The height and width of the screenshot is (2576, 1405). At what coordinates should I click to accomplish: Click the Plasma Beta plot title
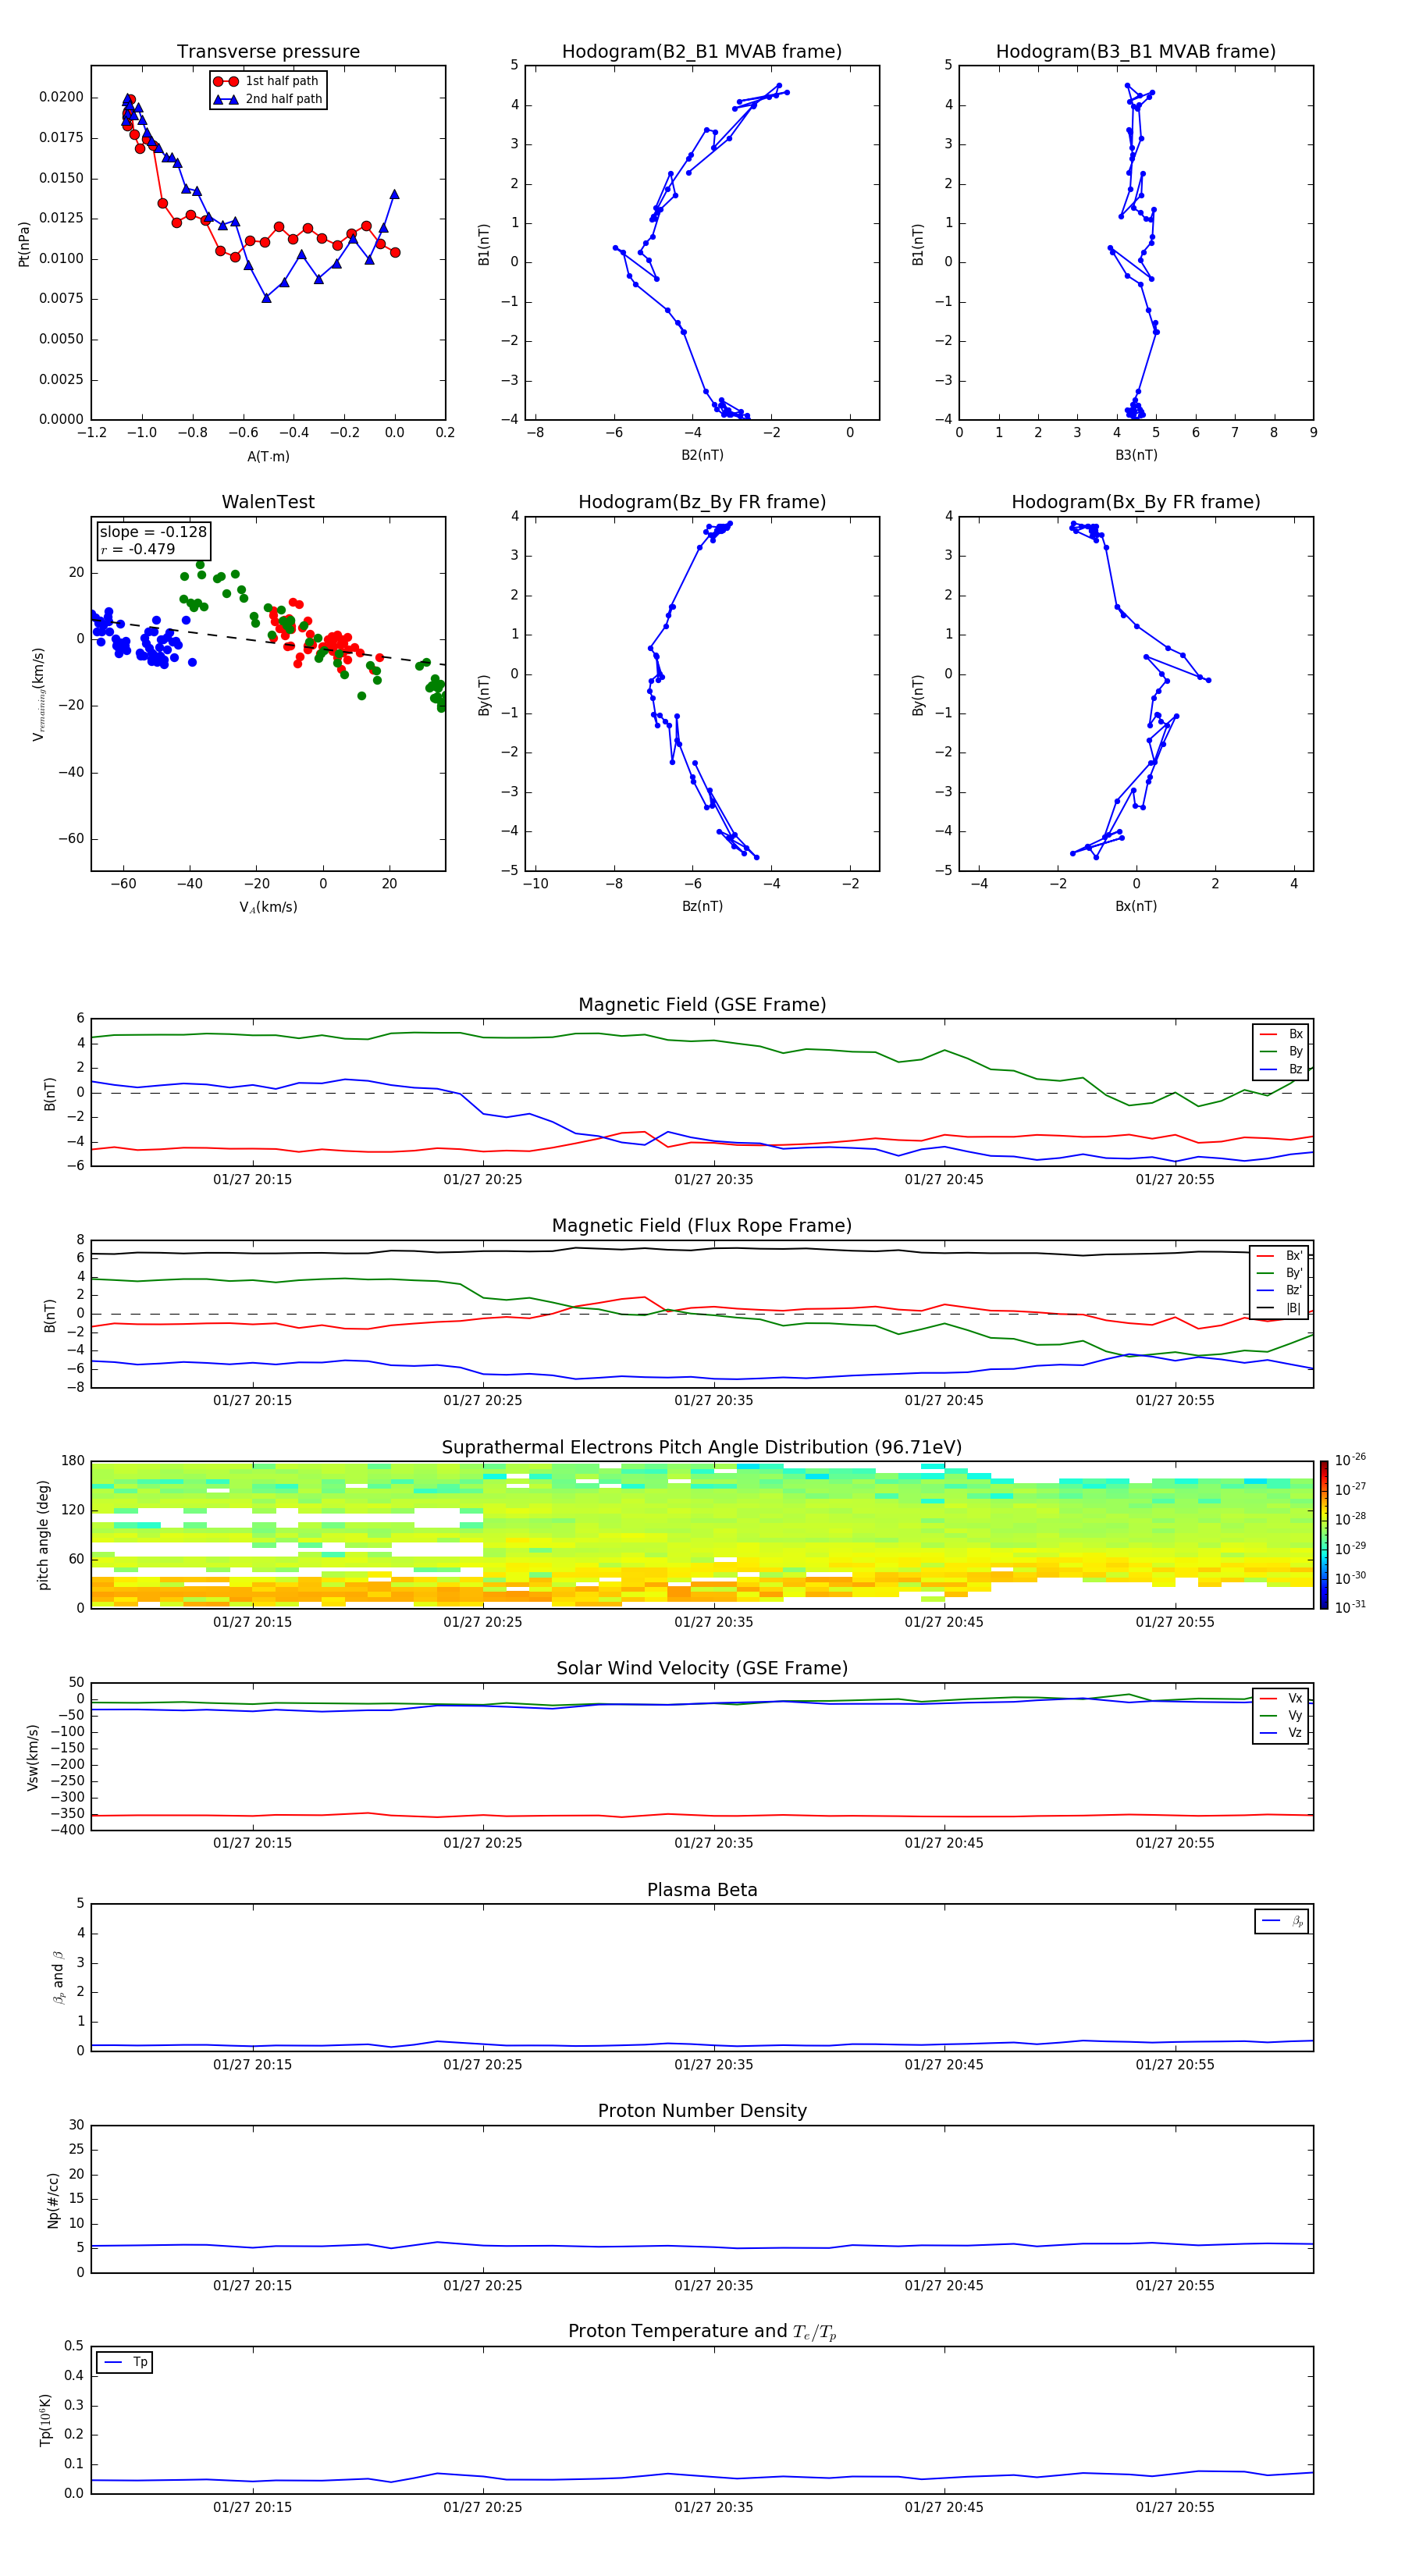coord(702,1891)
